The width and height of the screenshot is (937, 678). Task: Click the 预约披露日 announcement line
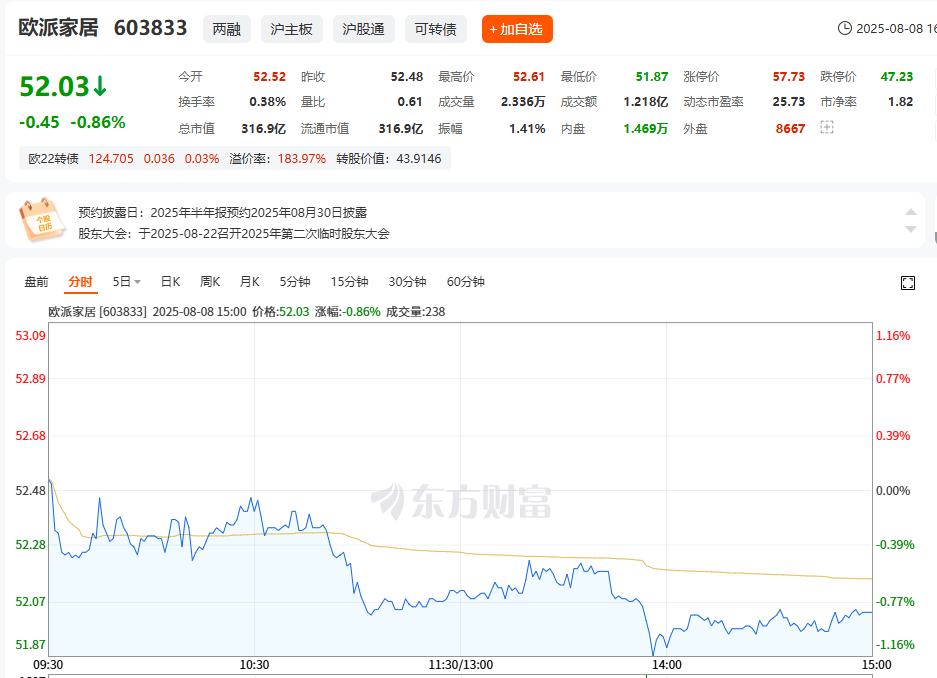[x=222, y=213]
